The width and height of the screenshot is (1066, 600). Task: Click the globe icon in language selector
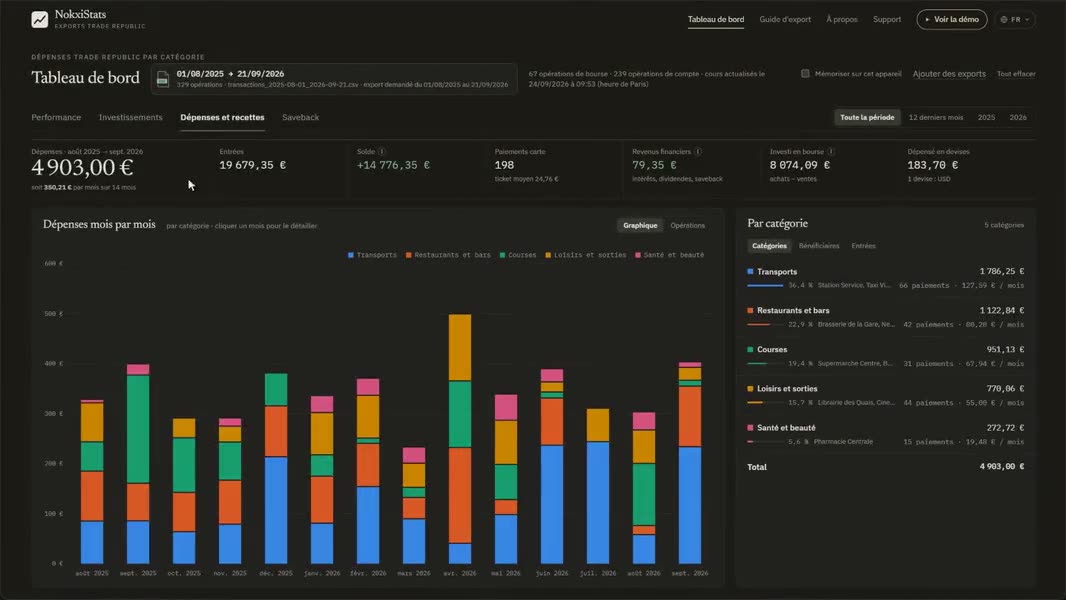(x=1004, y=20)
